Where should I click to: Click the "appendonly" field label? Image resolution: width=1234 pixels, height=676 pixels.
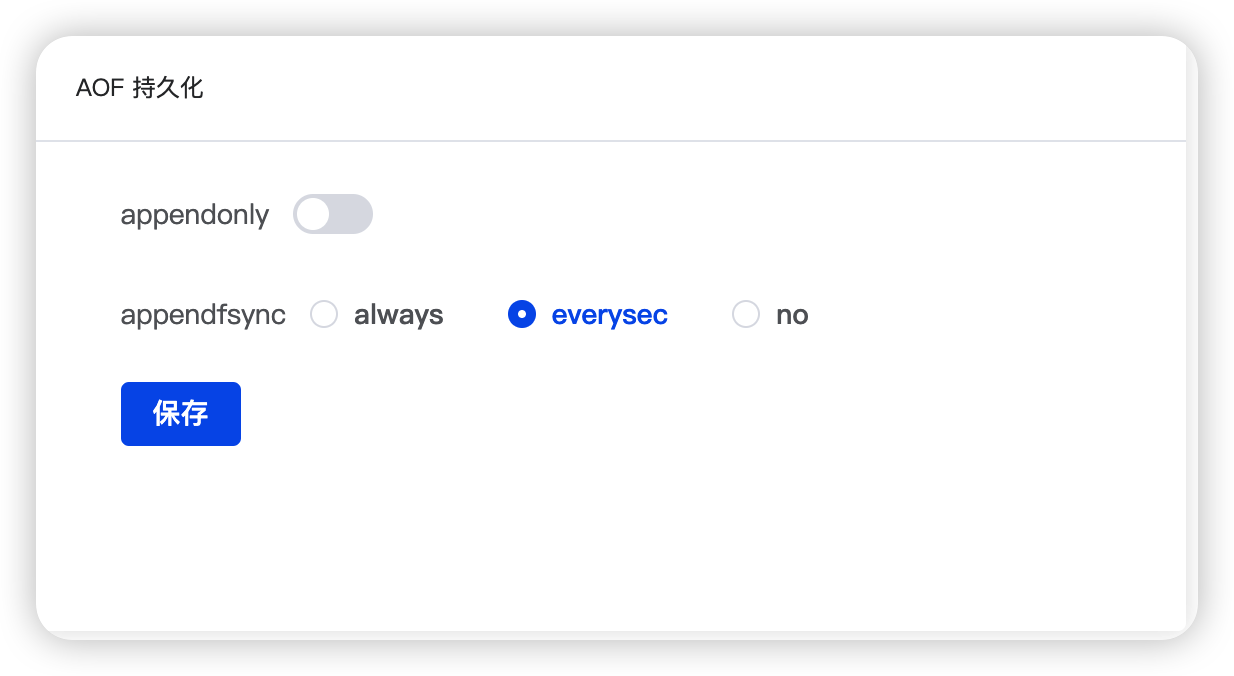(195, 215)
